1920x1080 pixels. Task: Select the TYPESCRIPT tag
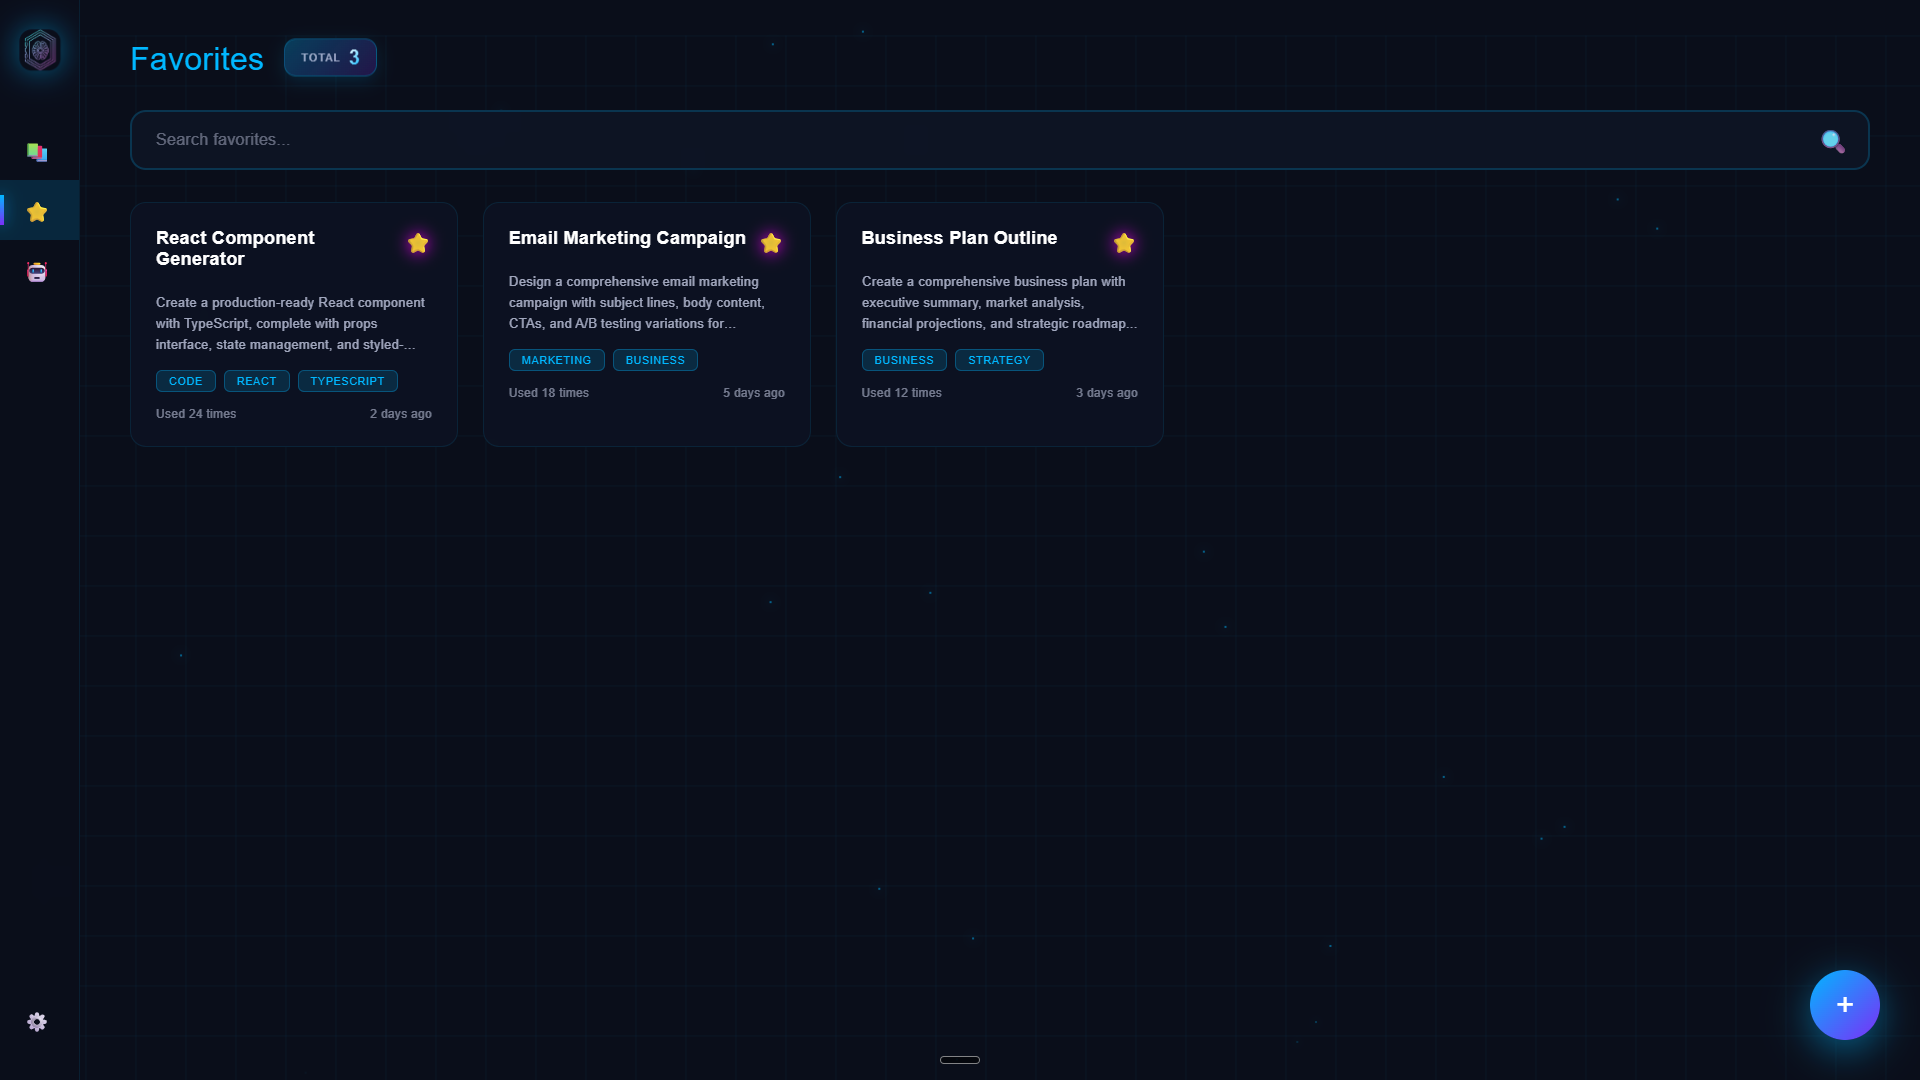click(x=347, y=381)
